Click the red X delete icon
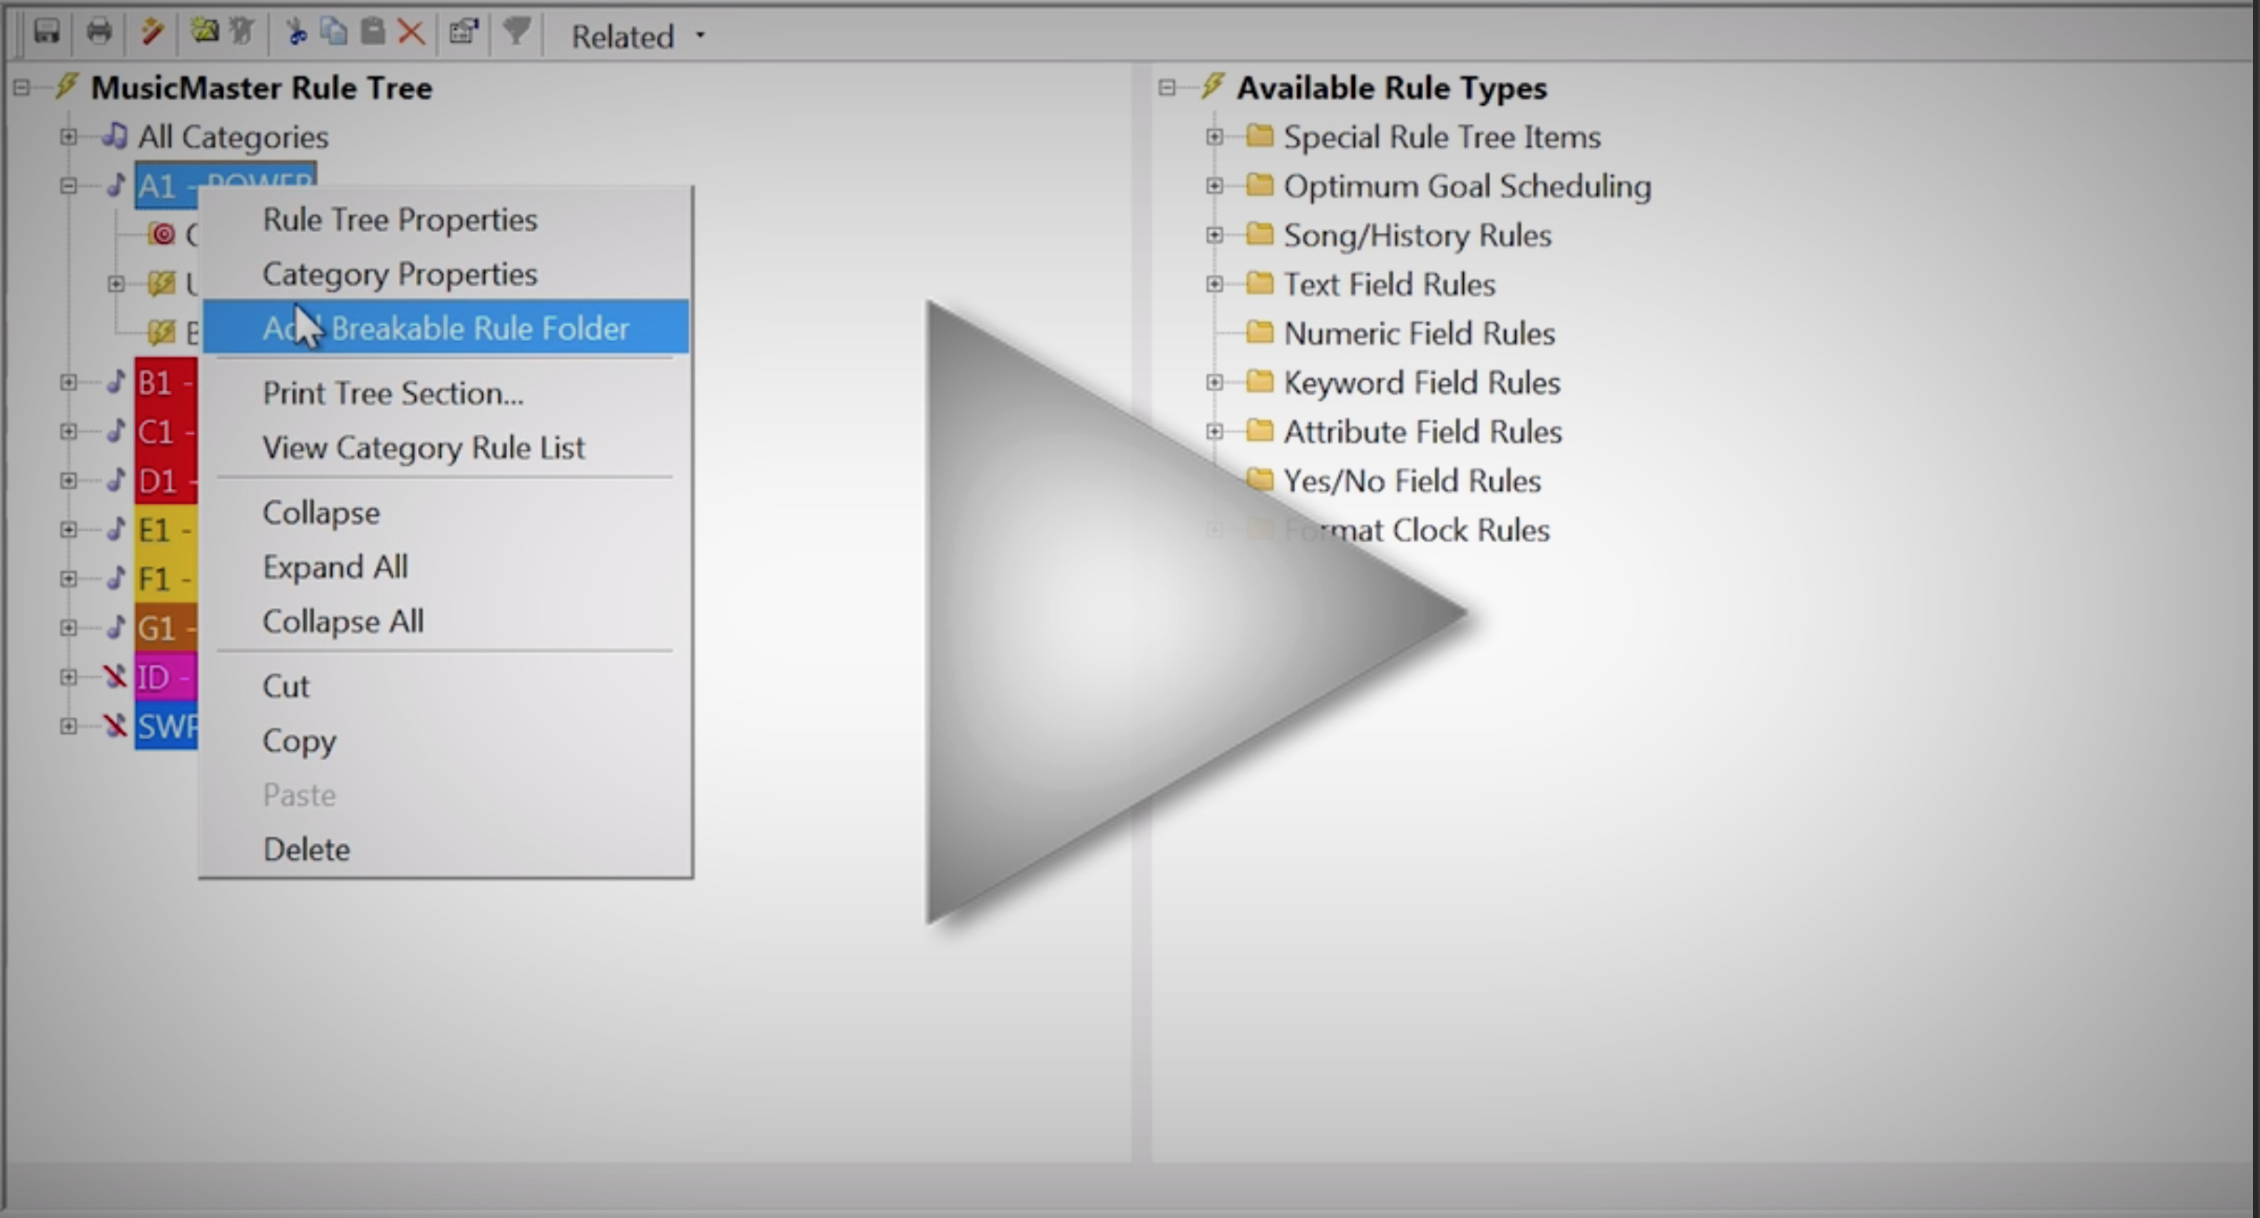The image size is (2260, 1218). (x=411, y=32)
